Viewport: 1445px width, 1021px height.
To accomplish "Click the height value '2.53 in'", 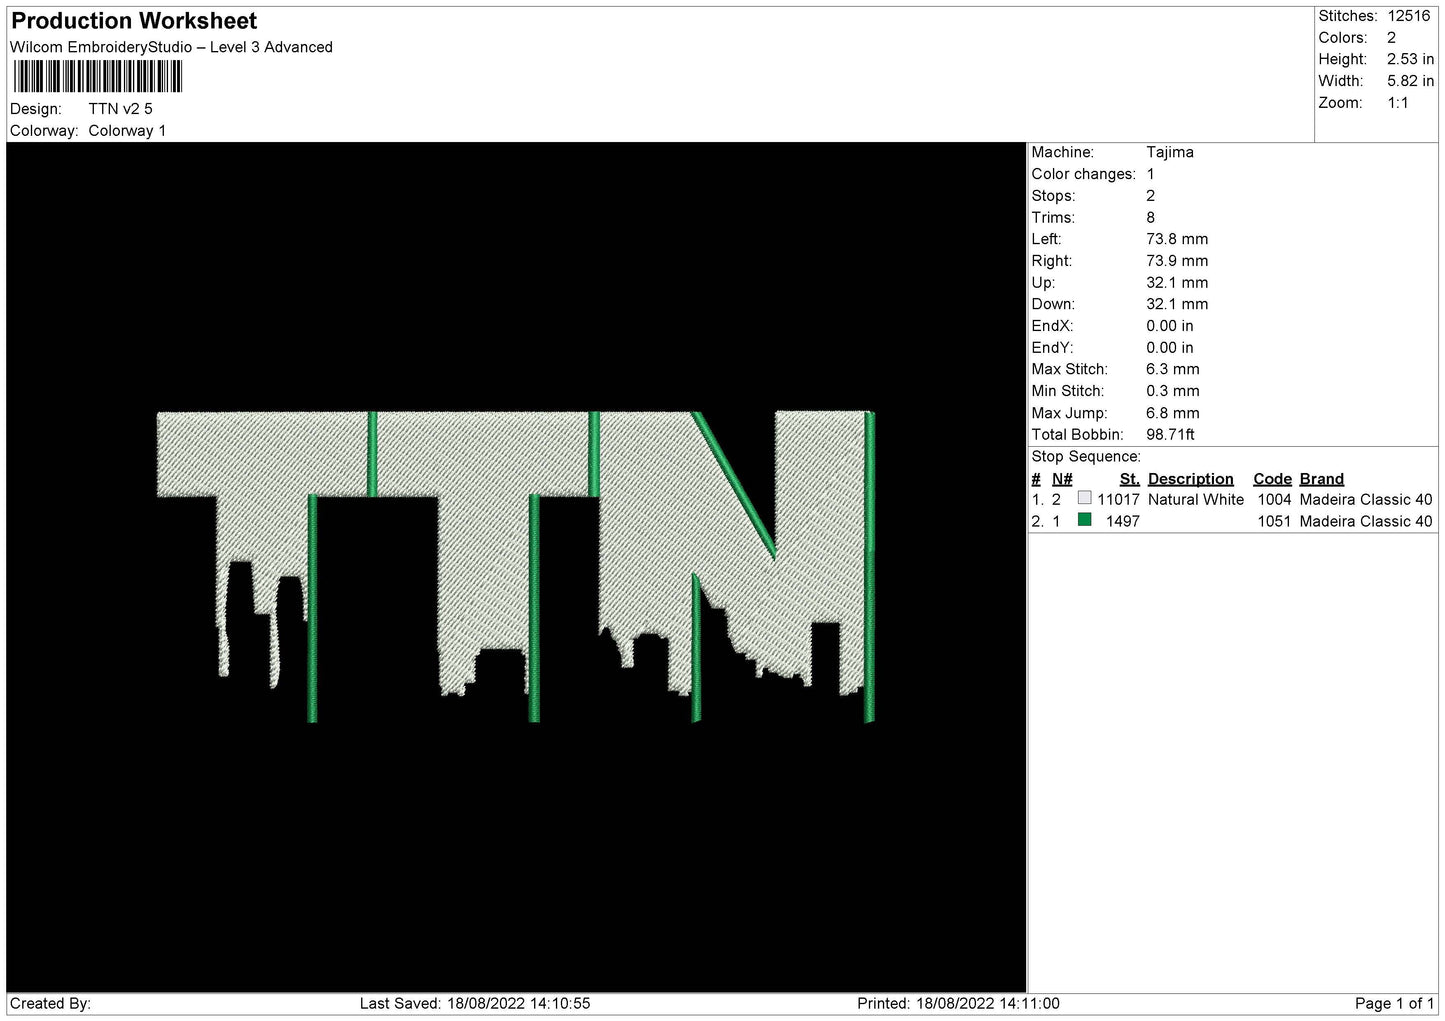I will click(1410, 59).
